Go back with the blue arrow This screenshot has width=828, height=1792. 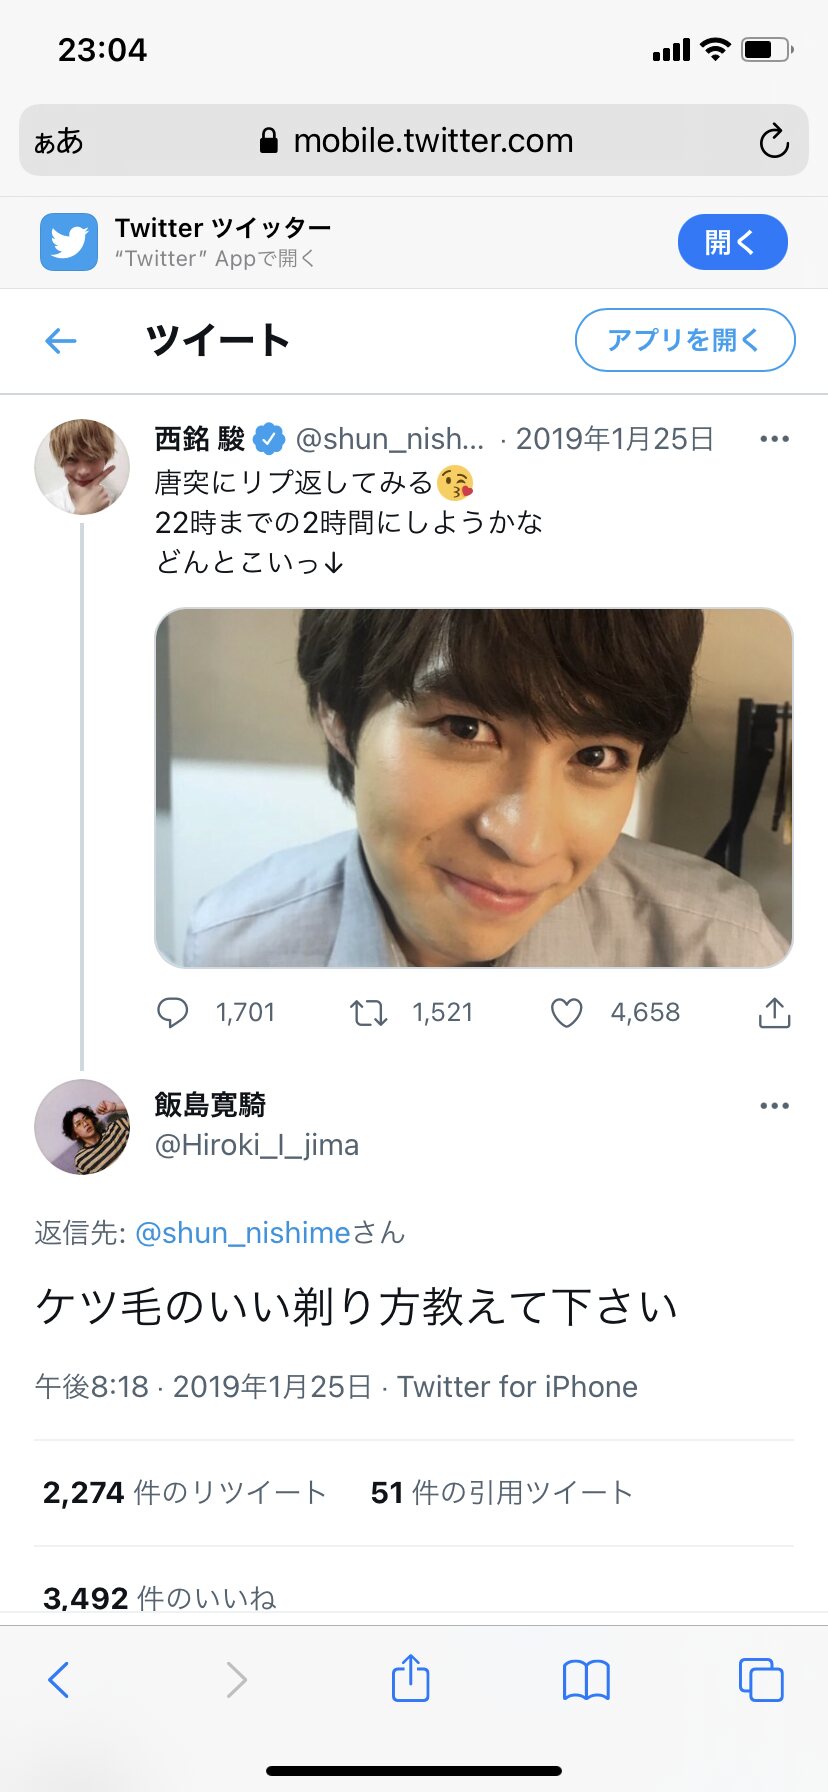(x=61, y=341)
